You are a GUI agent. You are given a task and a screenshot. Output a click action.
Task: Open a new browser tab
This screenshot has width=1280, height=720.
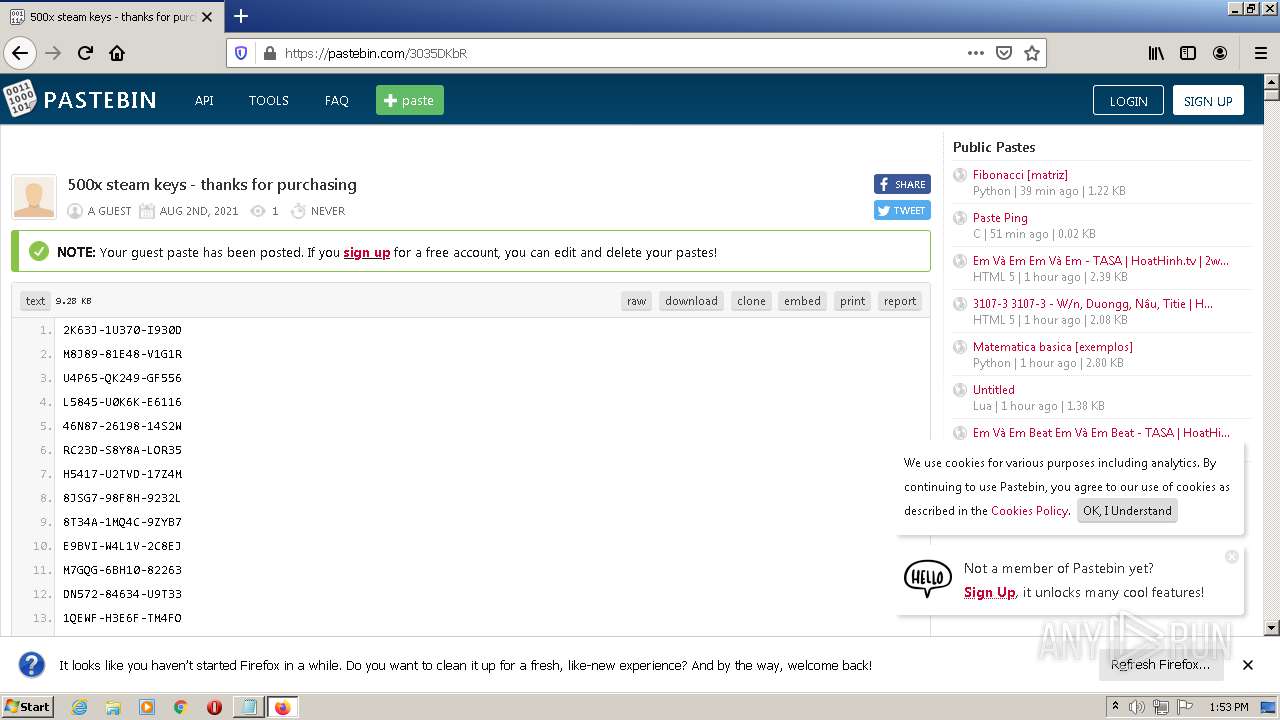click(x=241, y=16)
